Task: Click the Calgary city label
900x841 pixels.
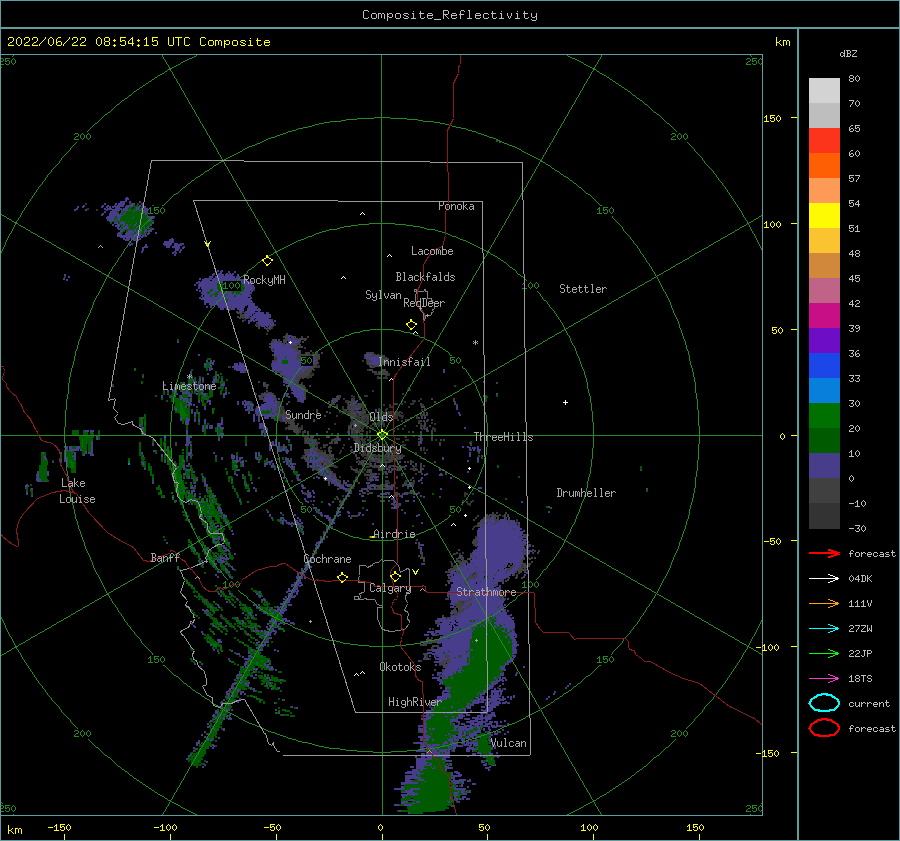Action: click(x=390, y=588)
